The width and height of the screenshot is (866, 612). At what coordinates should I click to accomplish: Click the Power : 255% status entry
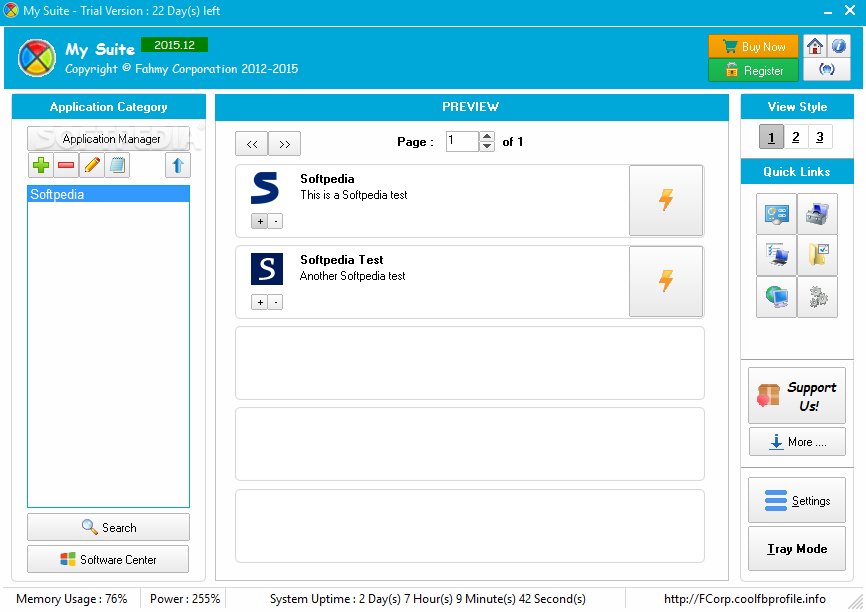pyautogui.click(x=185, y=599)
